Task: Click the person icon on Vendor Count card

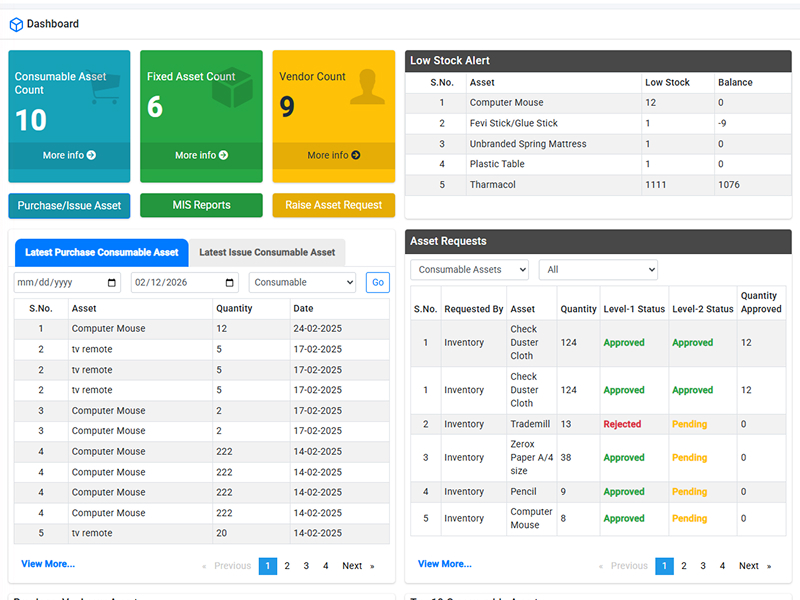Action: coord(367,87)
